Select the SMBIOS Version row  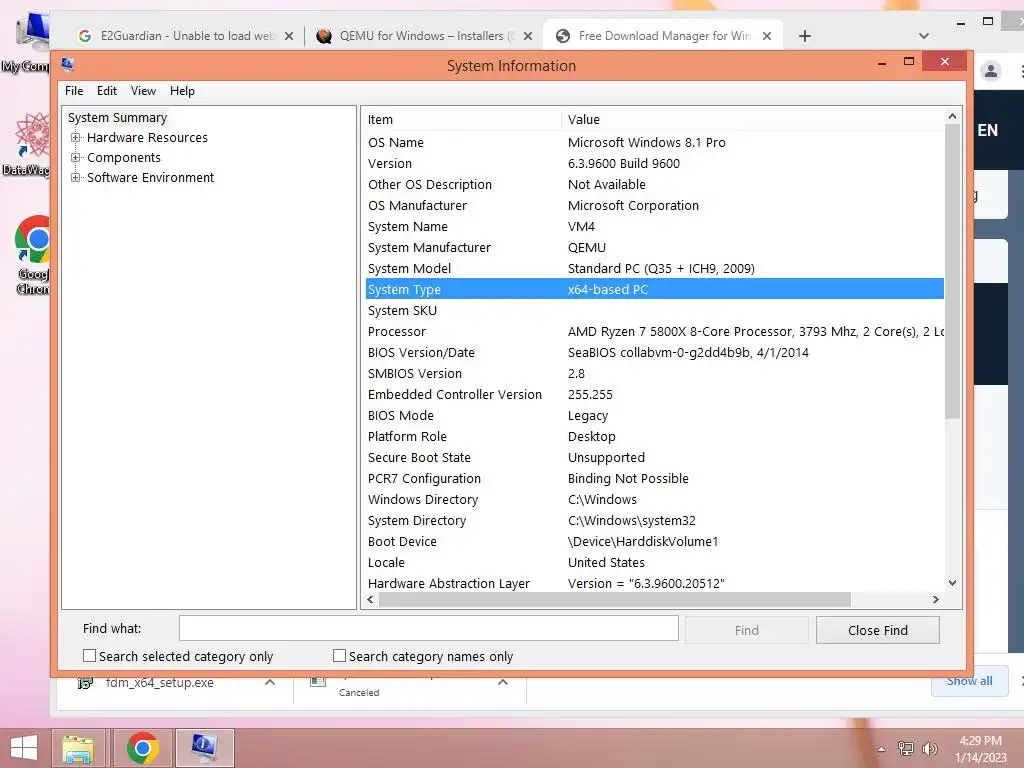(654, 374)
